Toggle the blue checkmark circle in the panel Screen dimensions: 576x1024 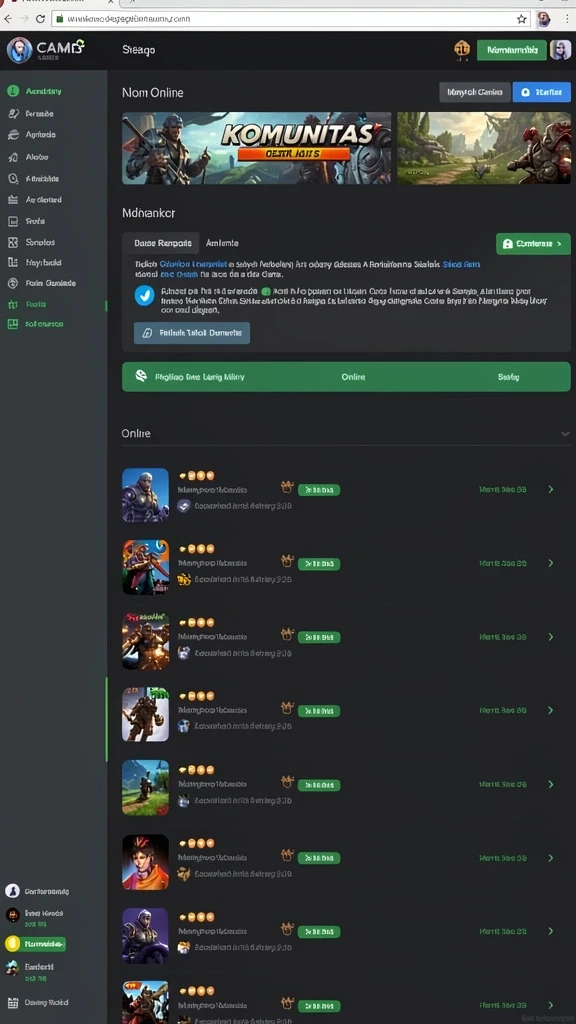point(144,295)
